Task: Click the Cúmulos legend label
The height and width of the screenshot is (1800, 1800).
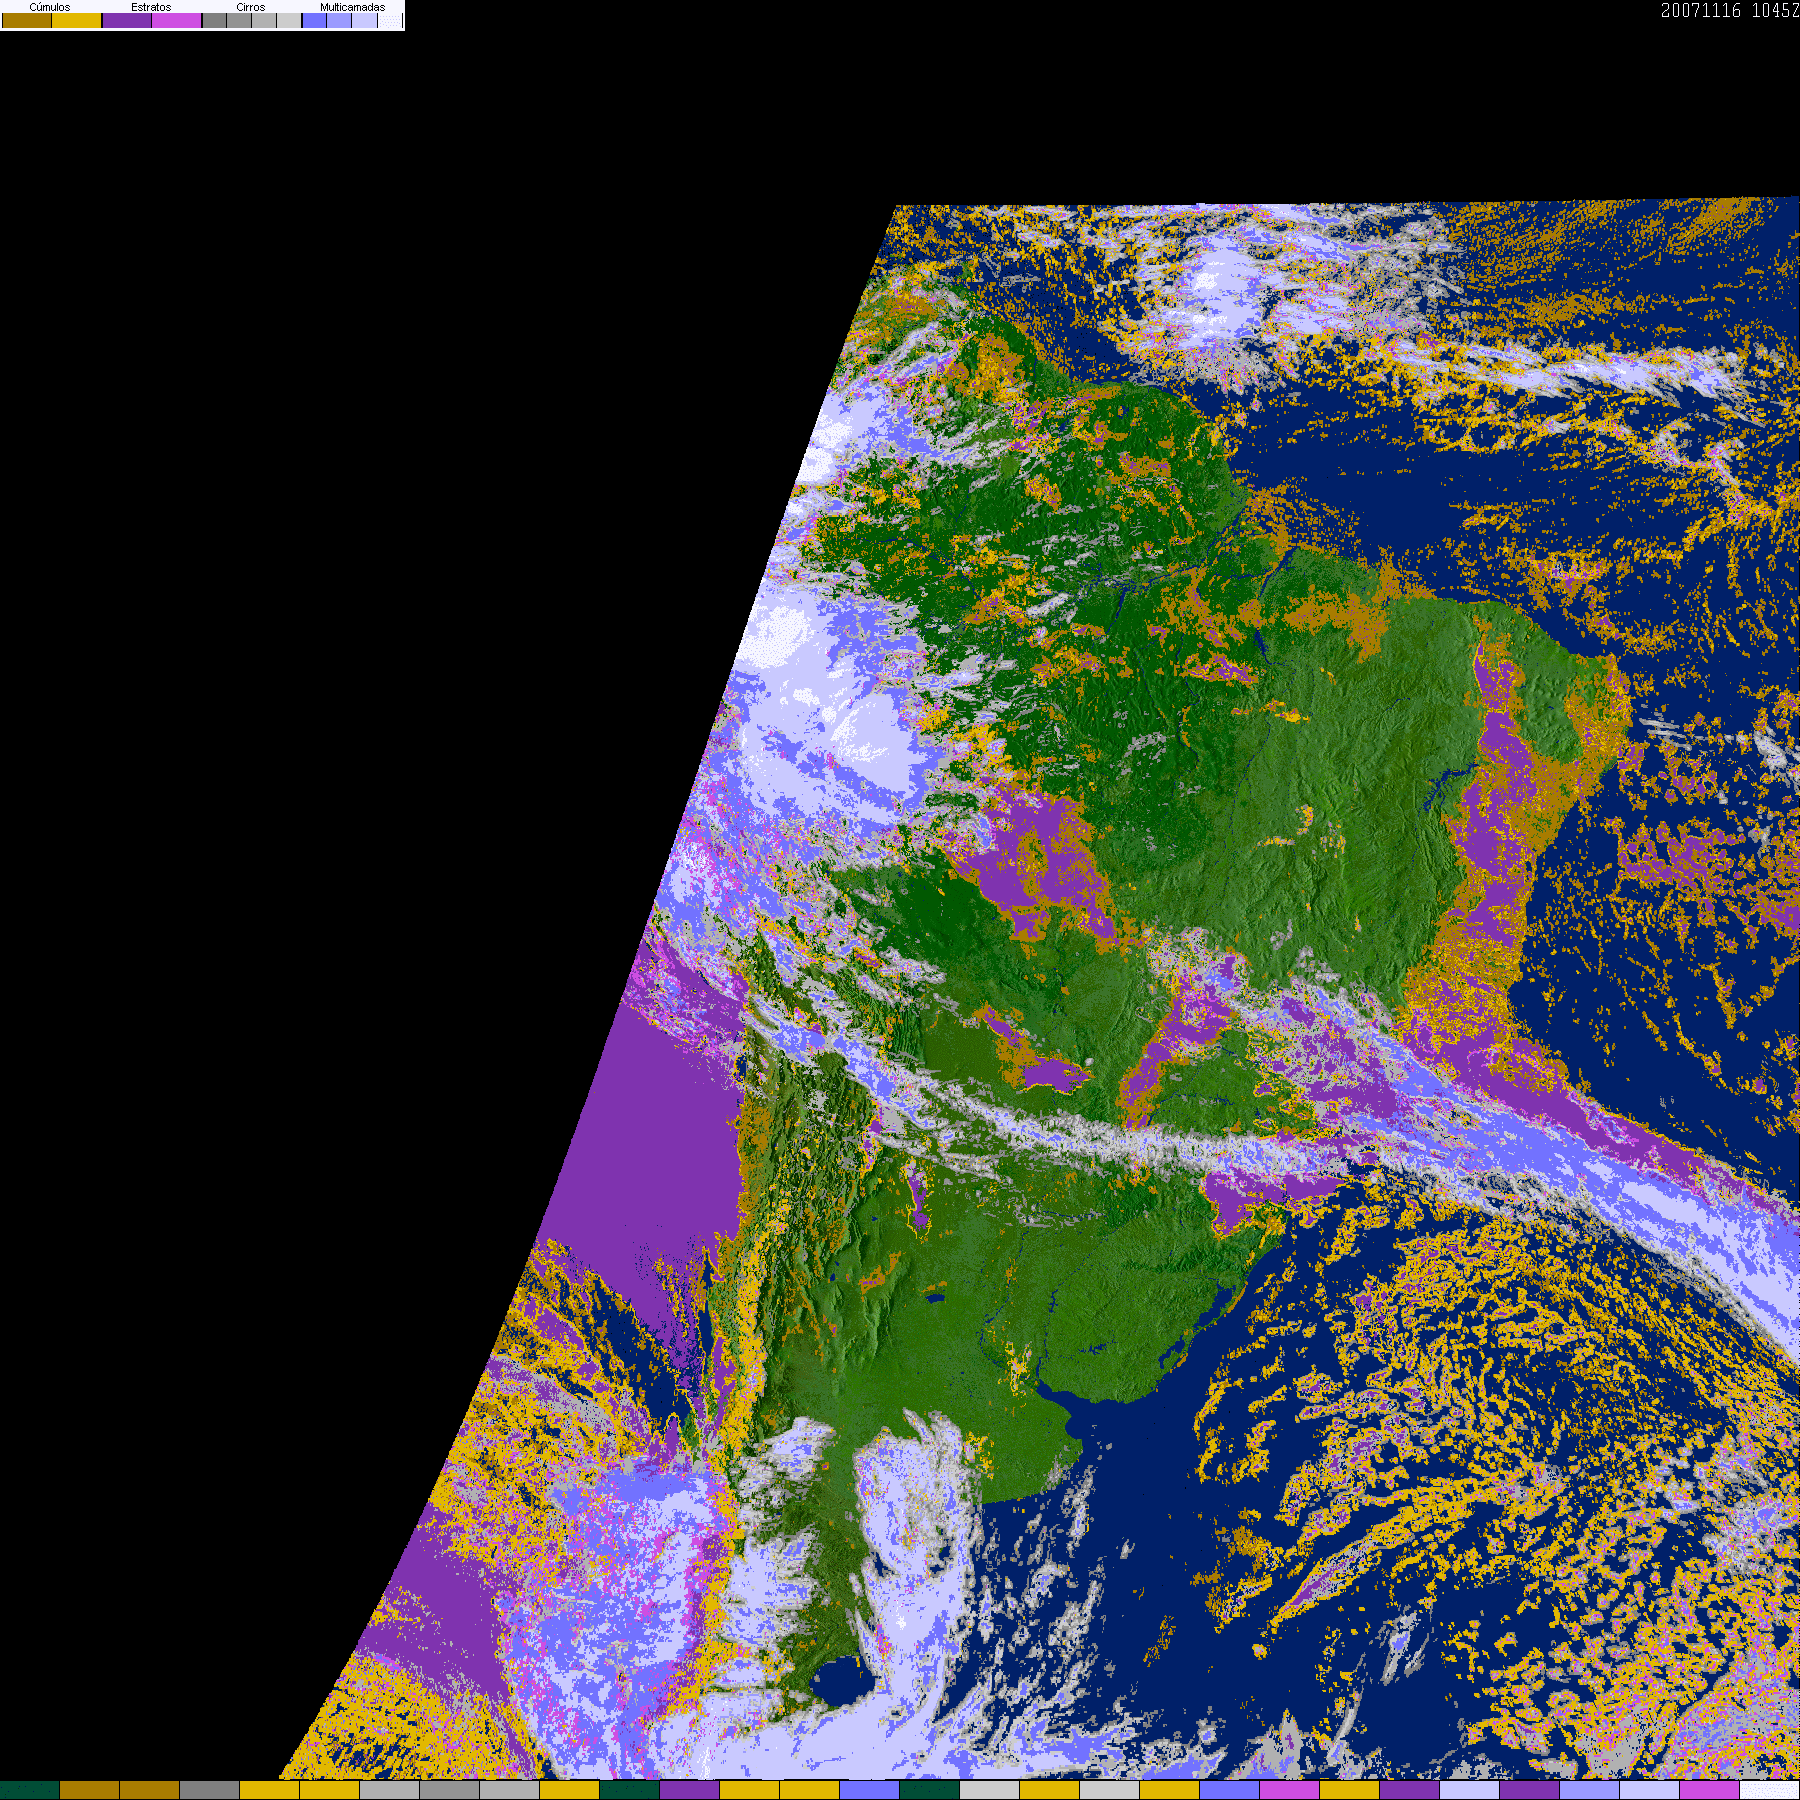Action: [50, 7]
